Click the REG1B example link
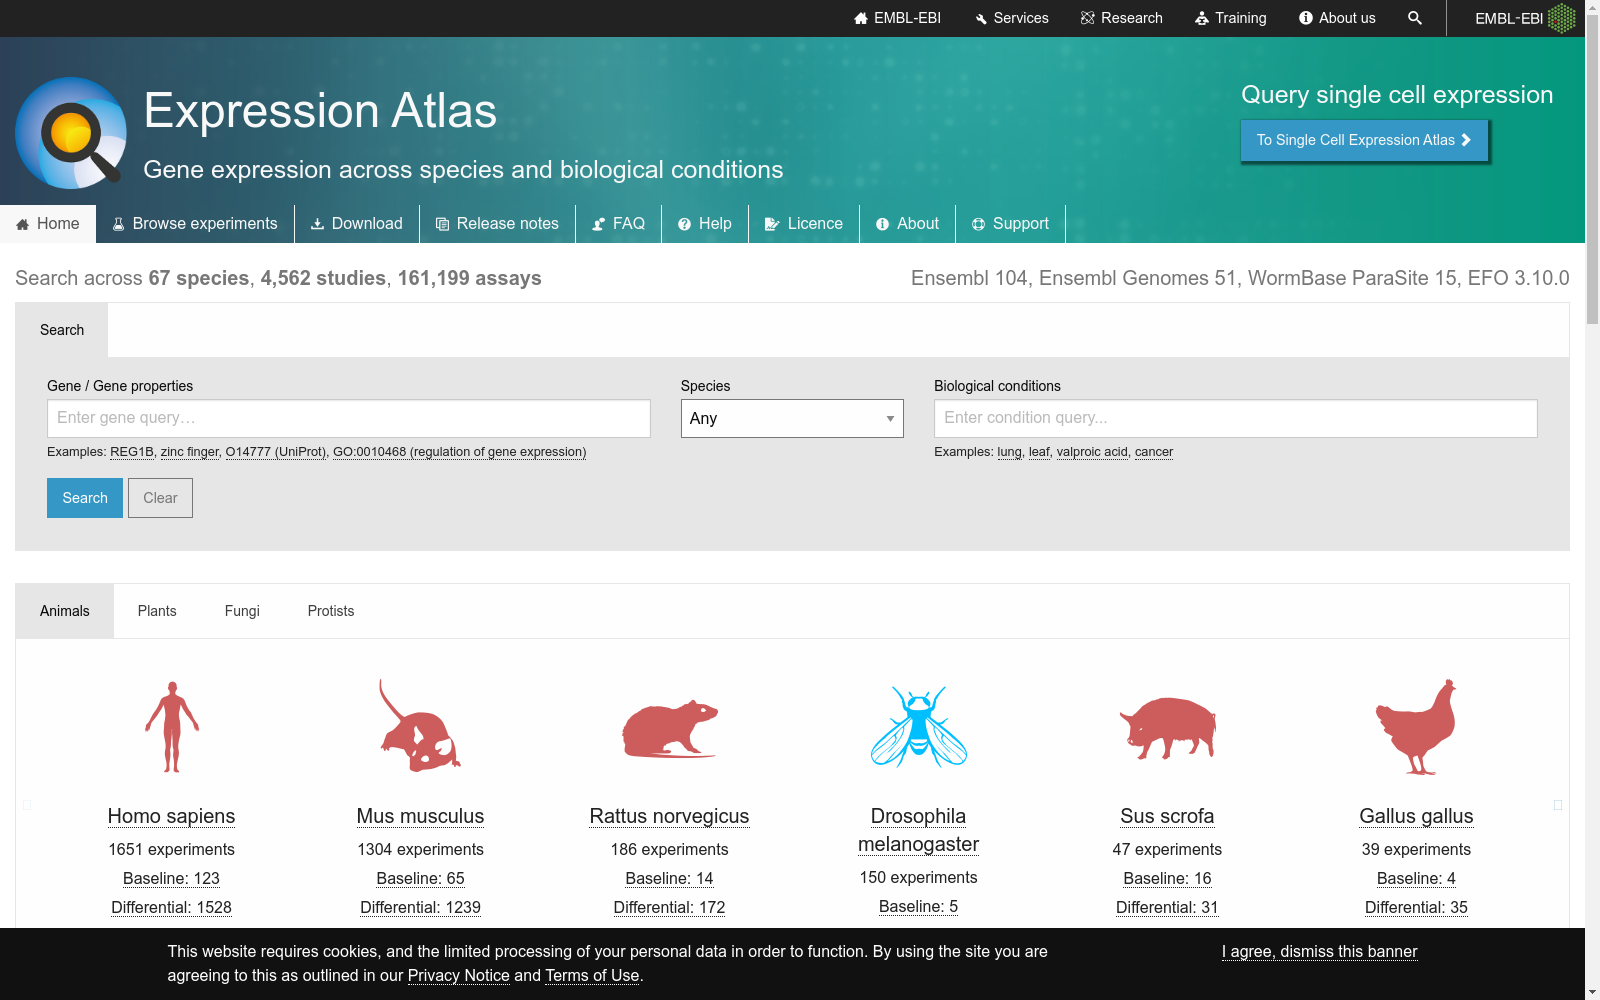This screenshot has width=1600, height=1000. click(x=132, y=452)
